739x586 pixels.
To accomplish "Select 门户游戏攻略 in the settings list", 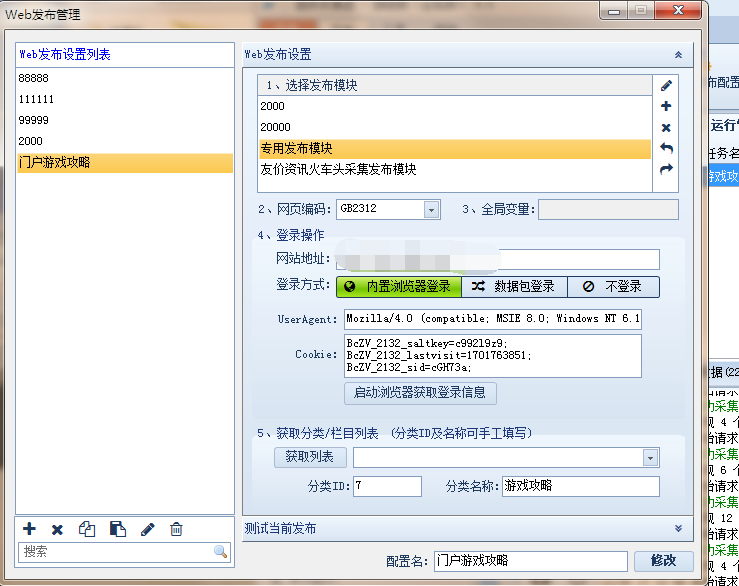I will click(125, 162).
